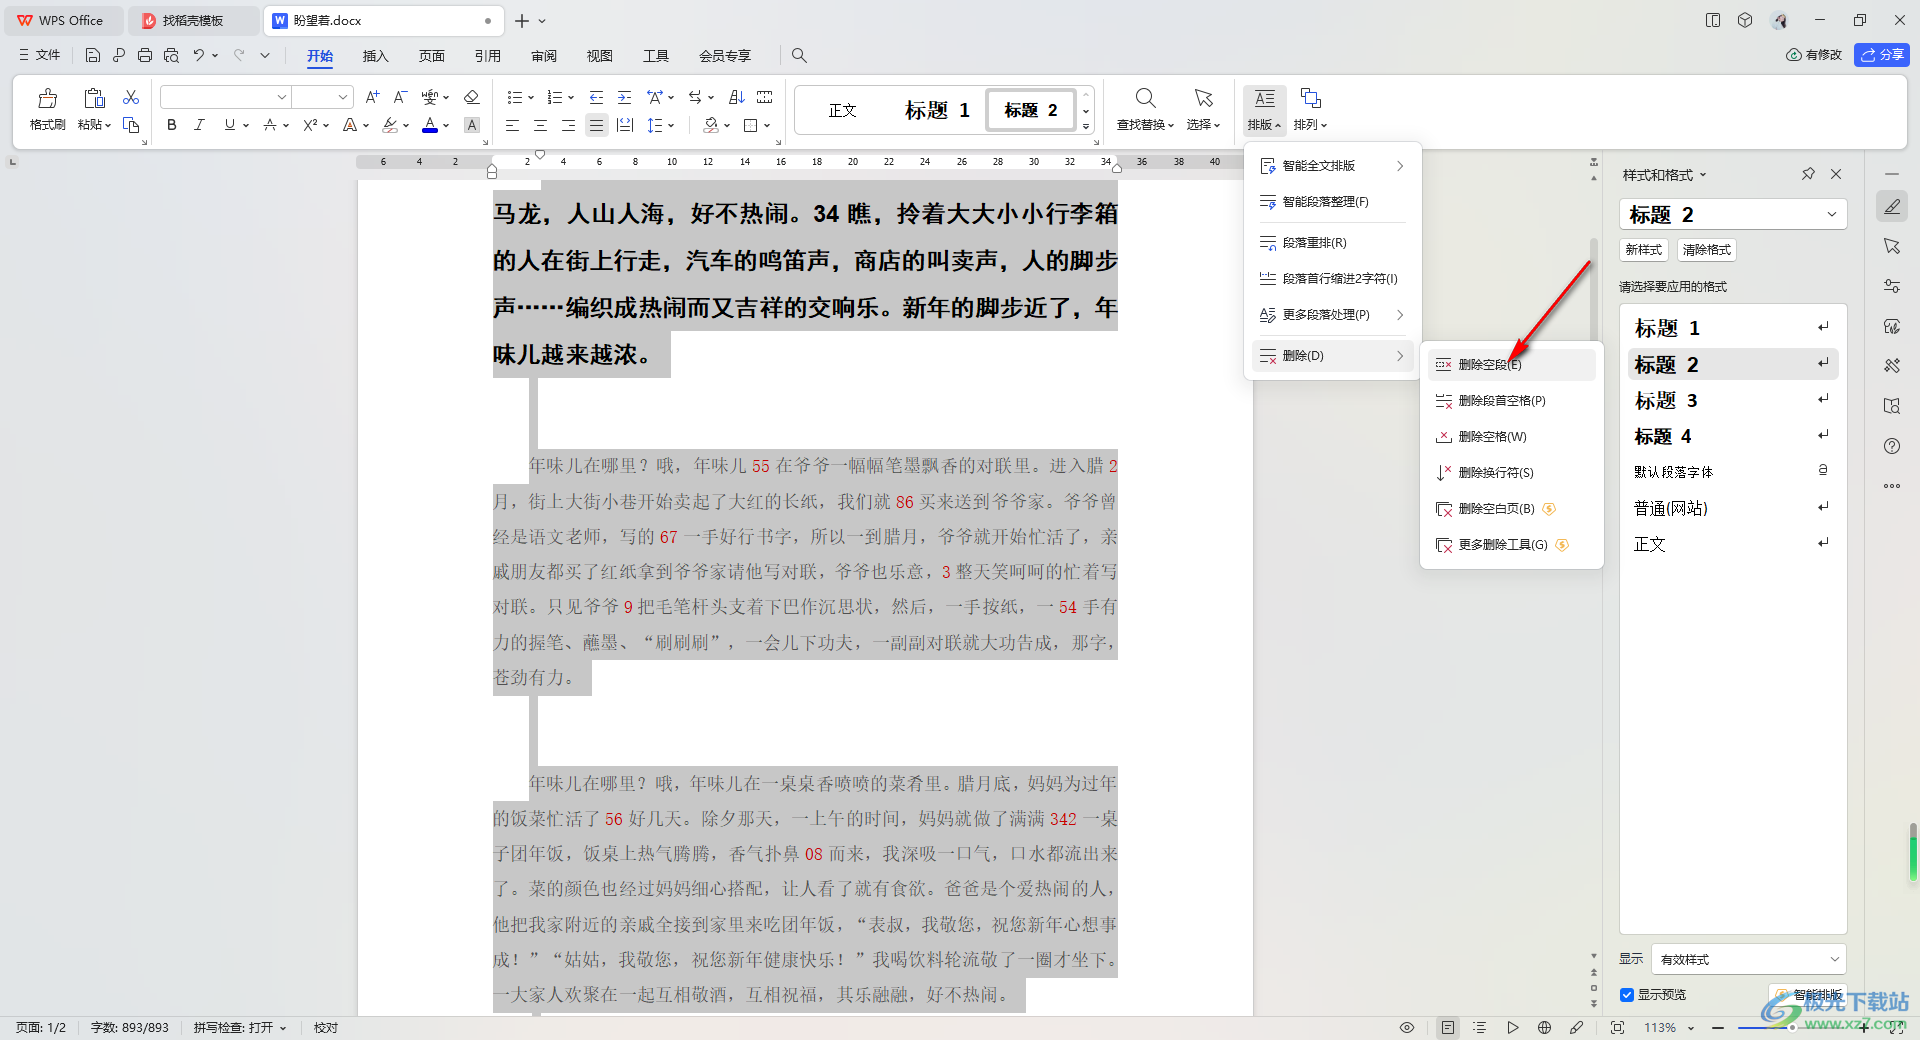Click the Increase Indent icon
Viewport: 1920px width, 1040px height.
[624, 97]
